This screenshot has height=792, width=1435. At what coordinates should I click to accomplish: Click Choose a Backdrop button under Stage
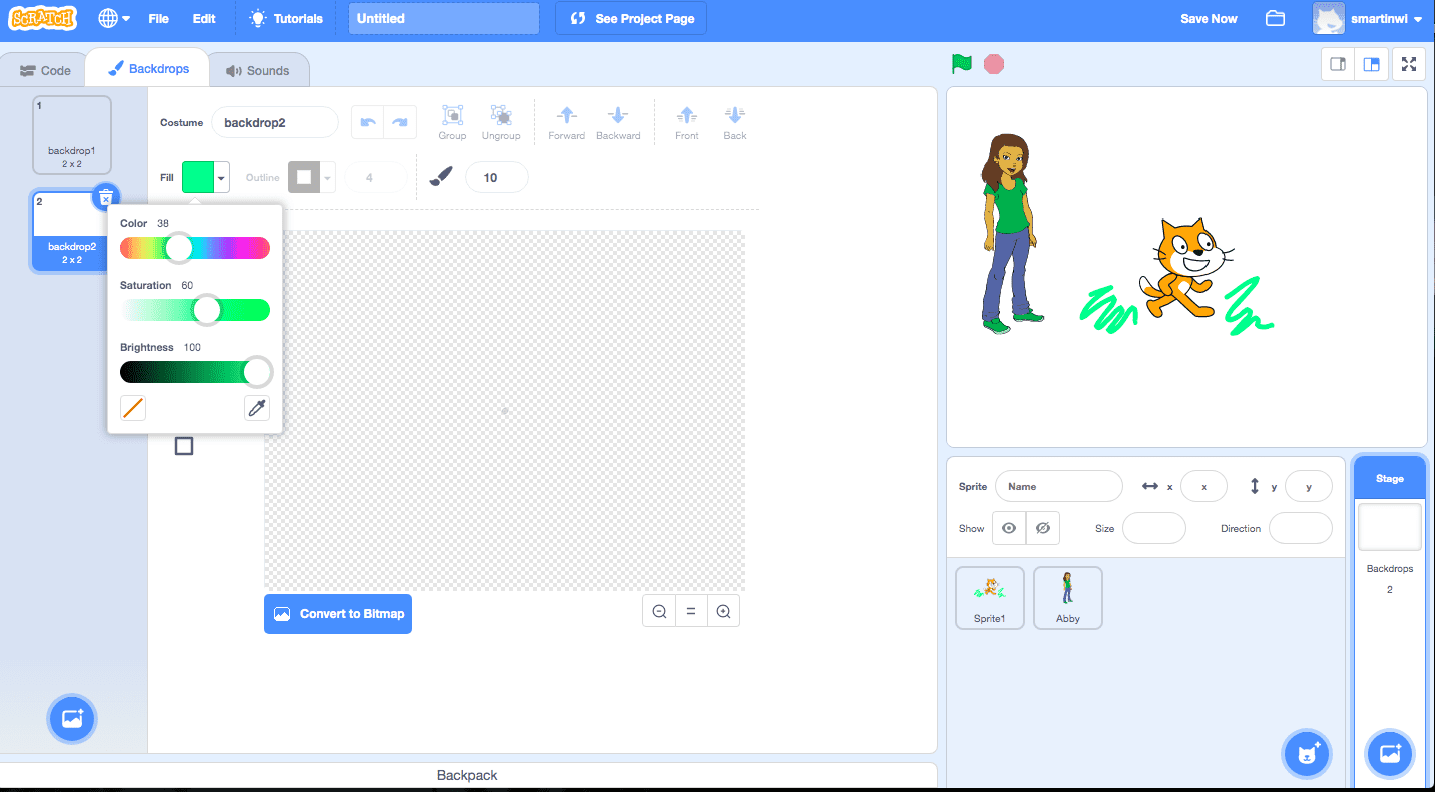[1390, 754]
